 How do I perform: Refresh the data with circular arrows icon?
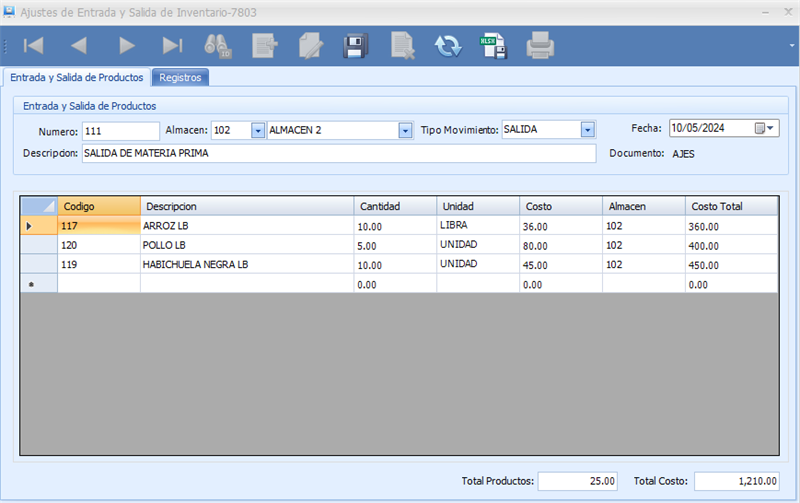click(x=447, y=45)
